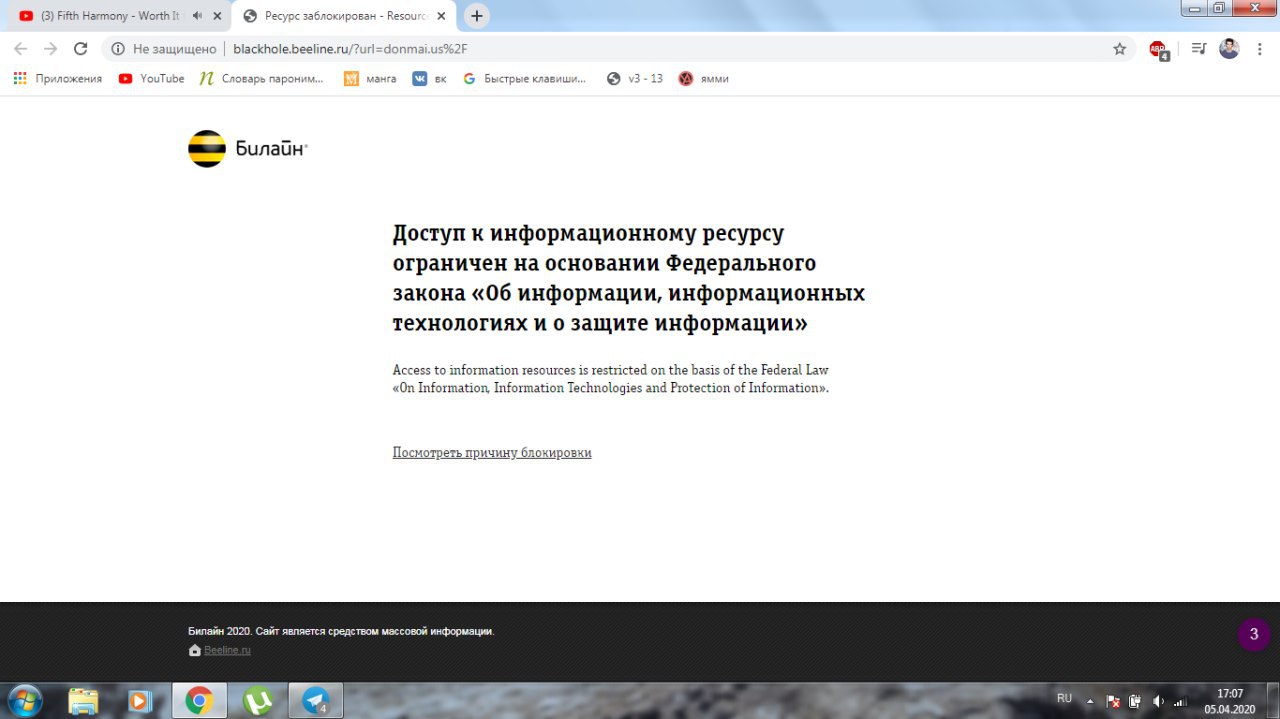The width and height of the screenshot is (1280, 719).
Task: Go back with the browser back arrow
Action: coord(21,48)
